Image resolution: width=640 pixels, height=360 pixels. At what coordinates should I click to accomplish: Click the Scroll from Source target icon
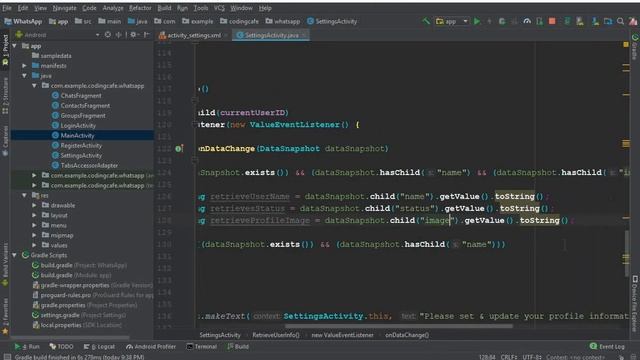pos(108,35)
